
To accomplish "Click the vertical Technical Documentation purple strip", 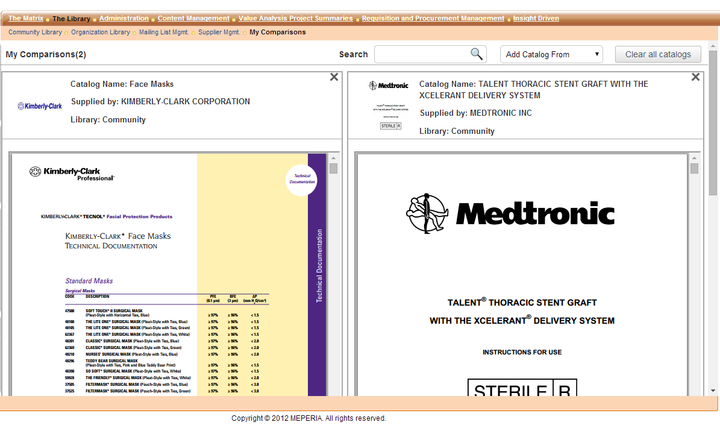I will (x=318, y=274).
